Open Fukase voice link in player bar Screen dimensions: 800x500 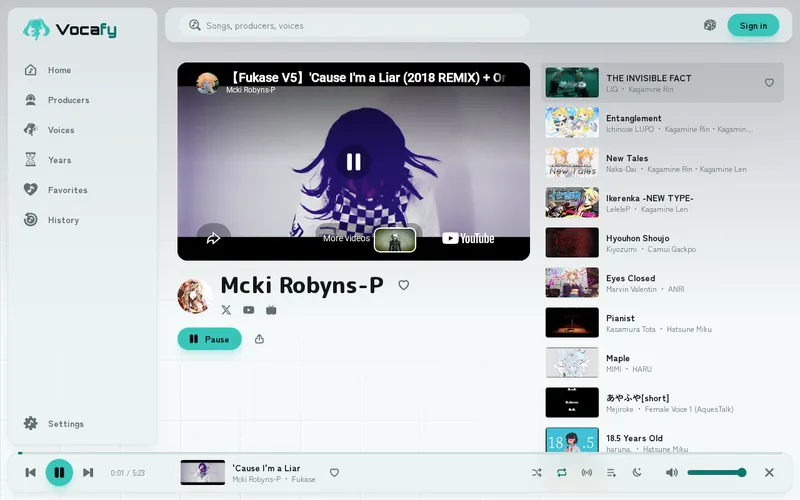pos(304,480)
